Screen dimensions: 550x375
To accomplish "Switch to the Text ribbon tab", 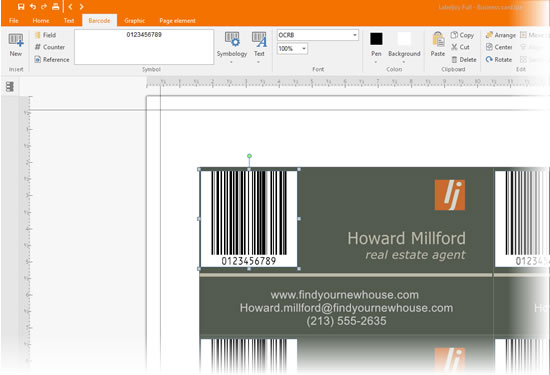I will [x=69, y=21].
